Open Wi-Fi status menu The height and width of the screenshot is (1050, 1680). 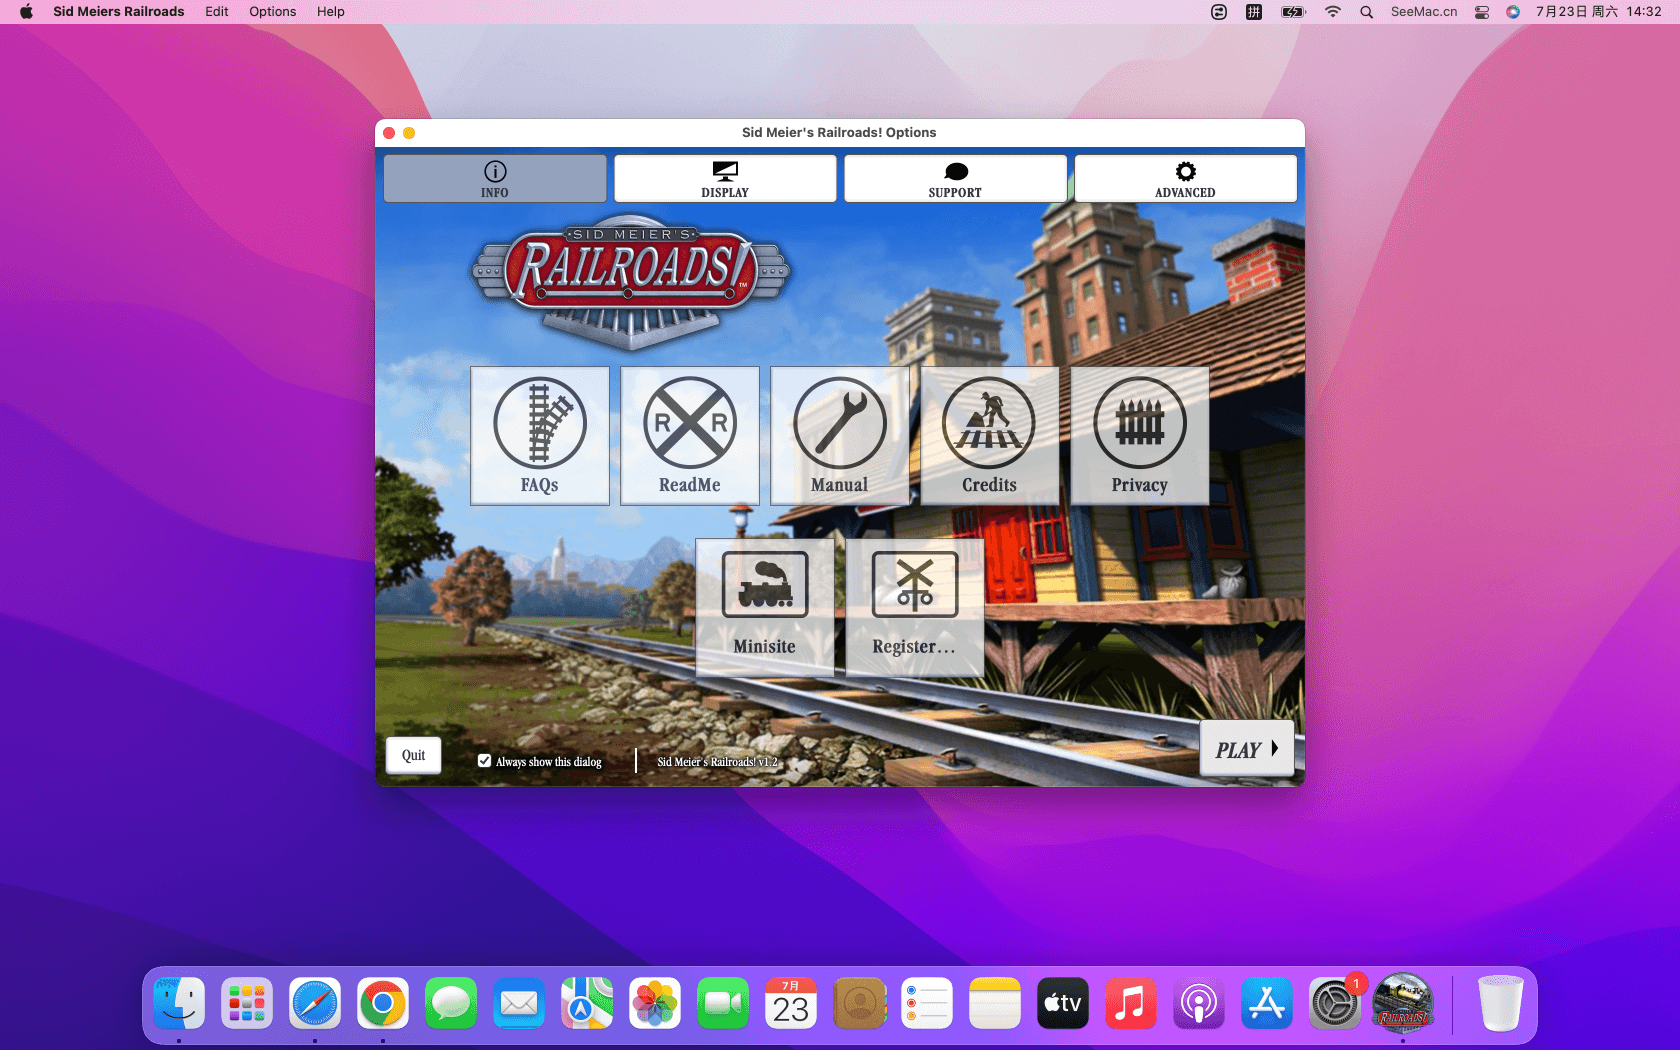[x=1332, y=12]
